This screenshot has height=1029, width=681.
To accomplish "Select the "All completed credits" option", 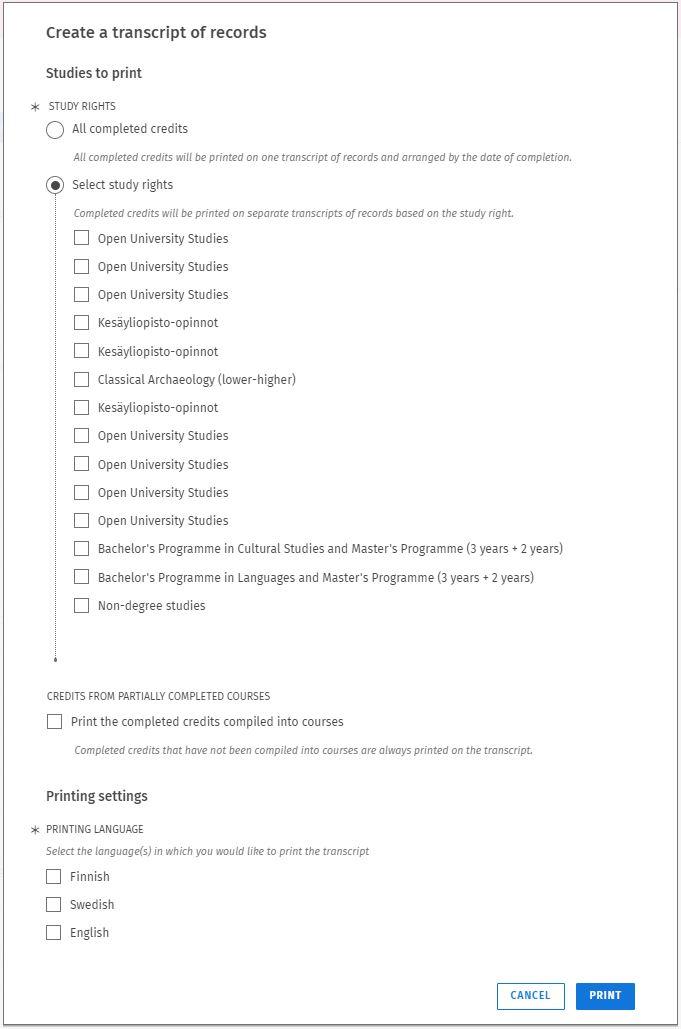I will click(x=56, y=129).
